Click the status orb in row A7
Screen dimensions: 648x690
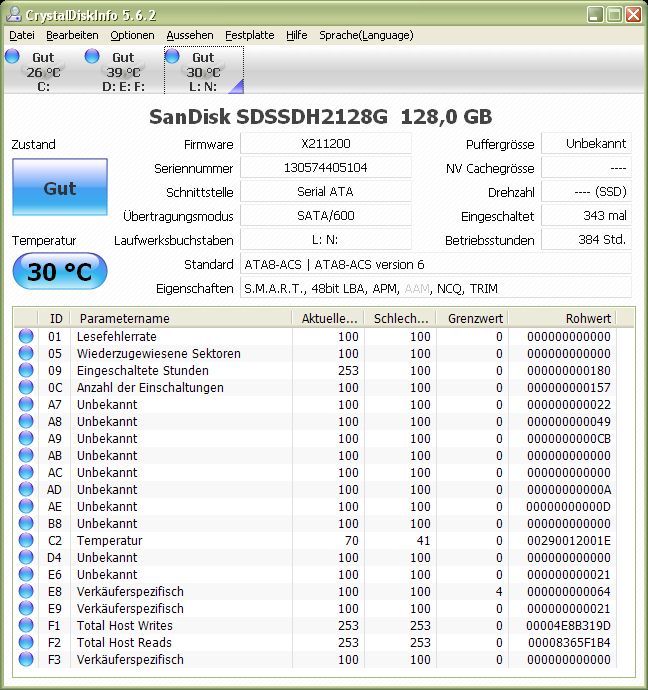[x=26, y=404]
